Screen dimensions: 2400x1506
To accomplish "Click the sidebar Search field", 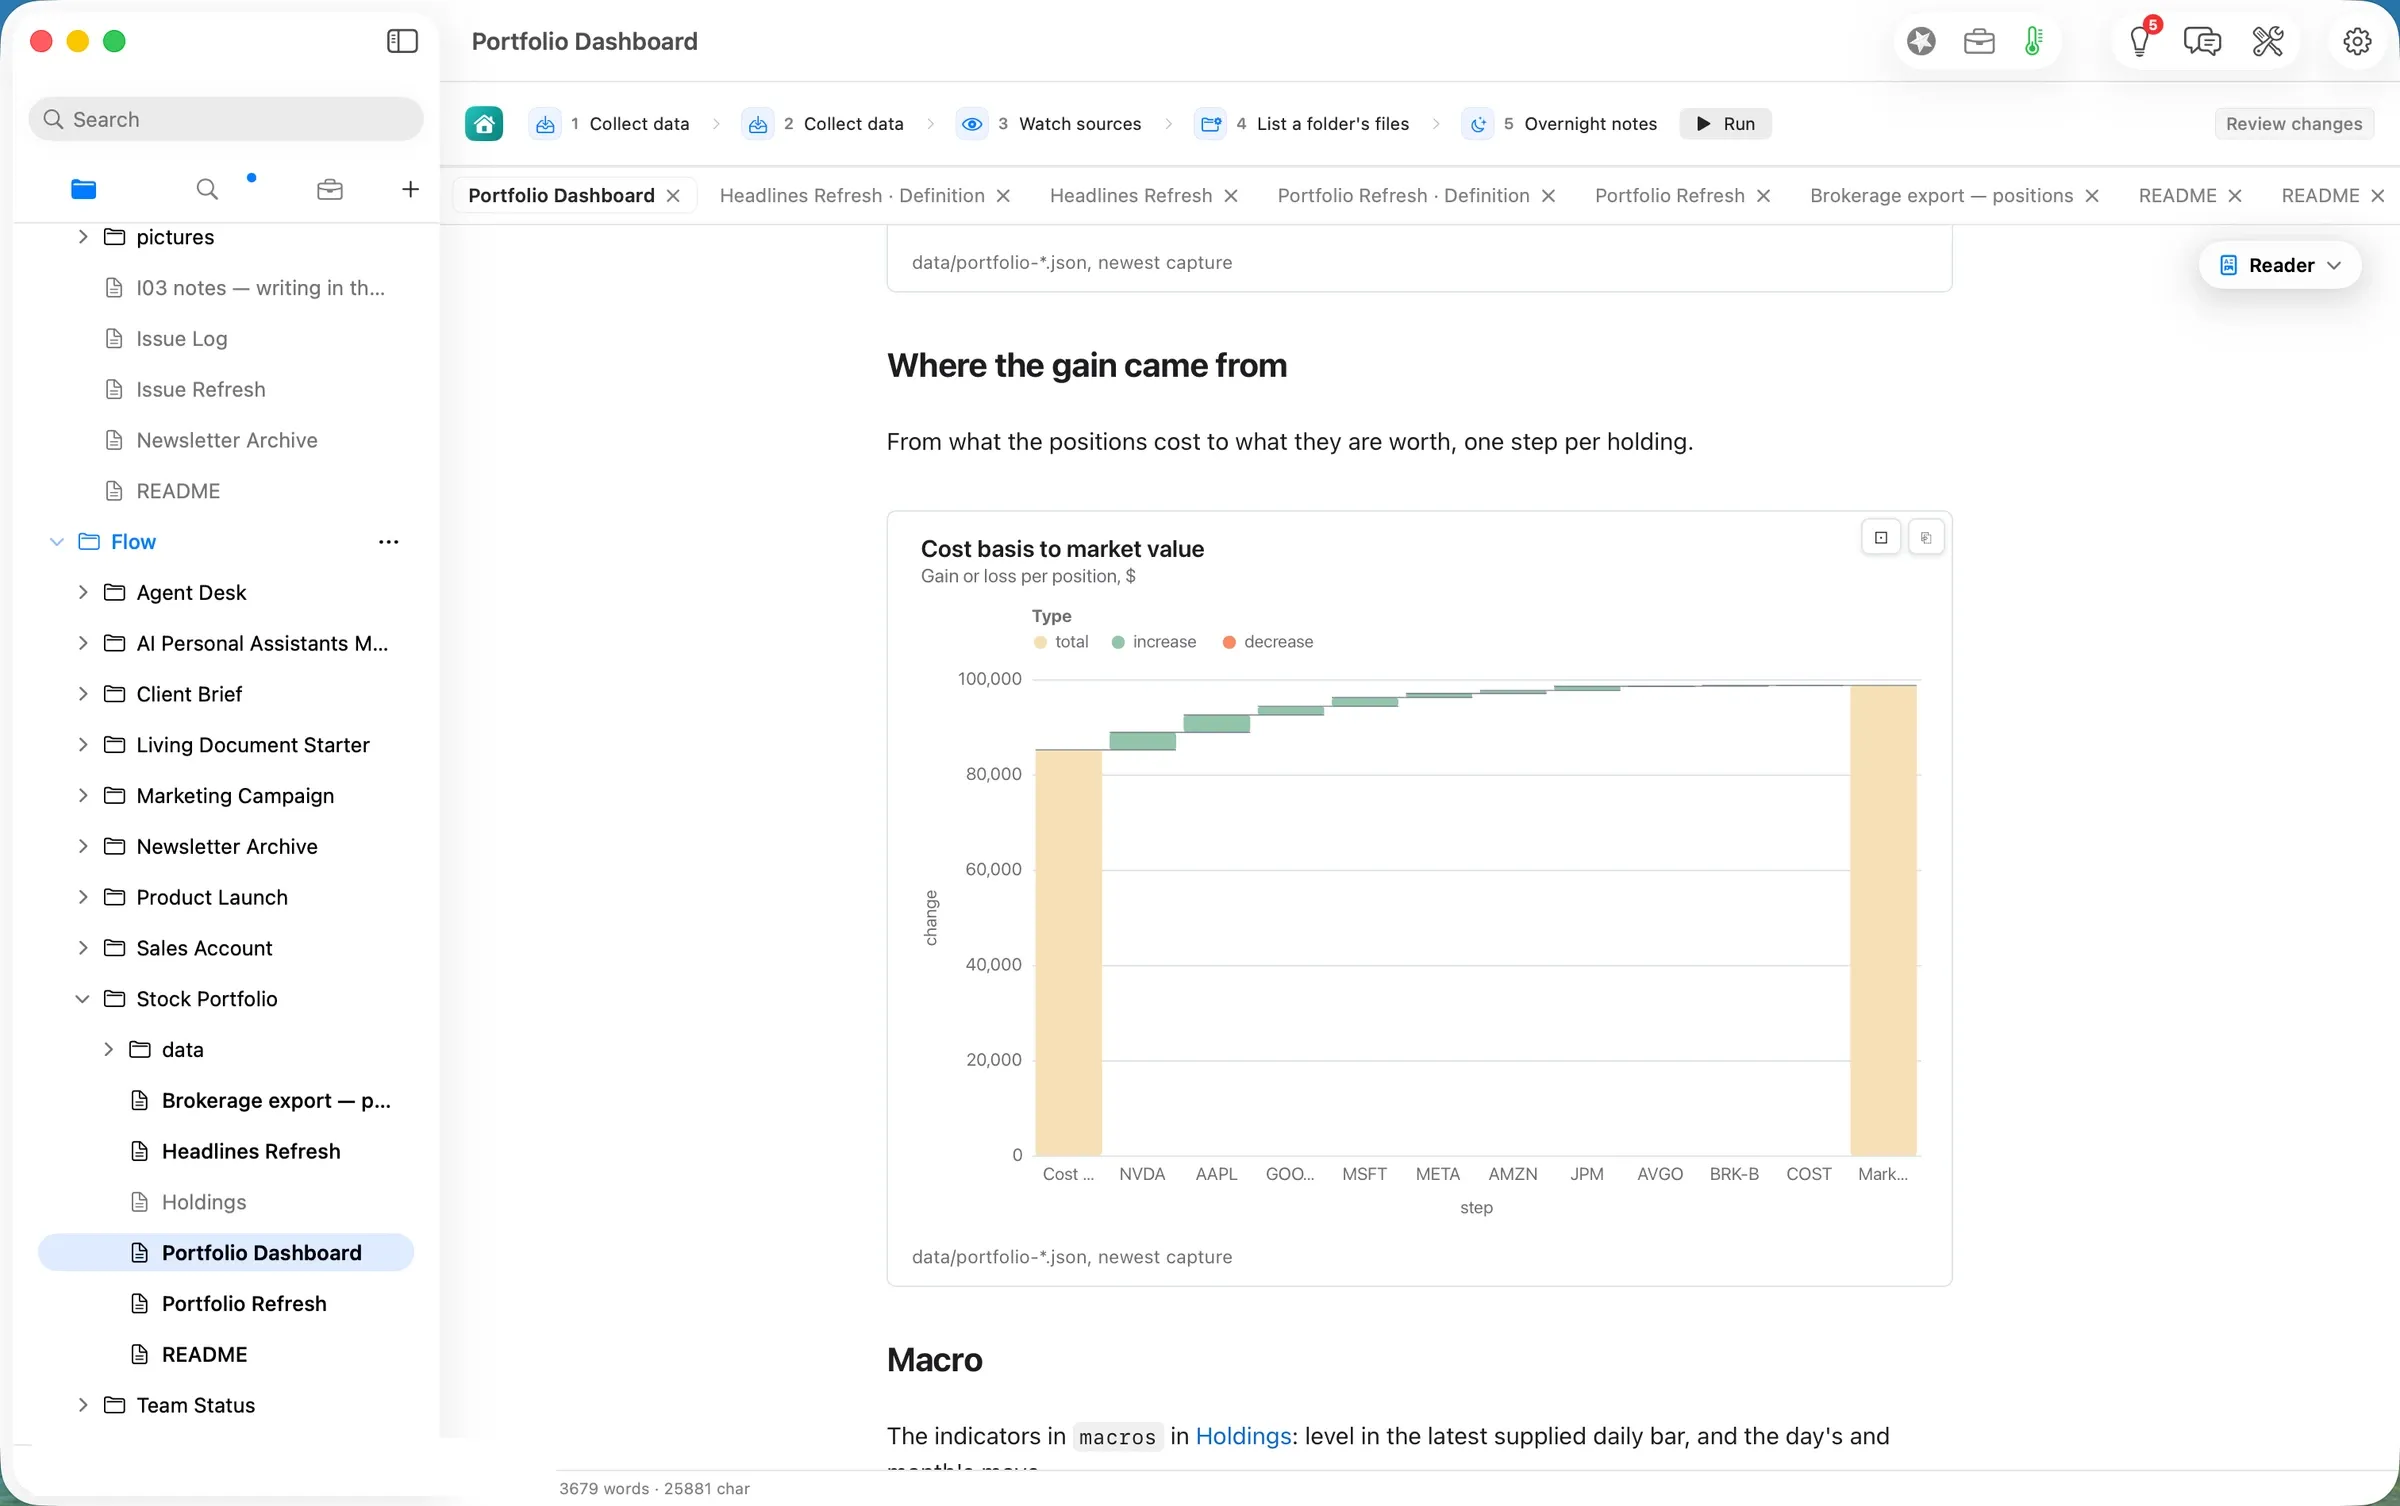I will click(x=226, y=119).
